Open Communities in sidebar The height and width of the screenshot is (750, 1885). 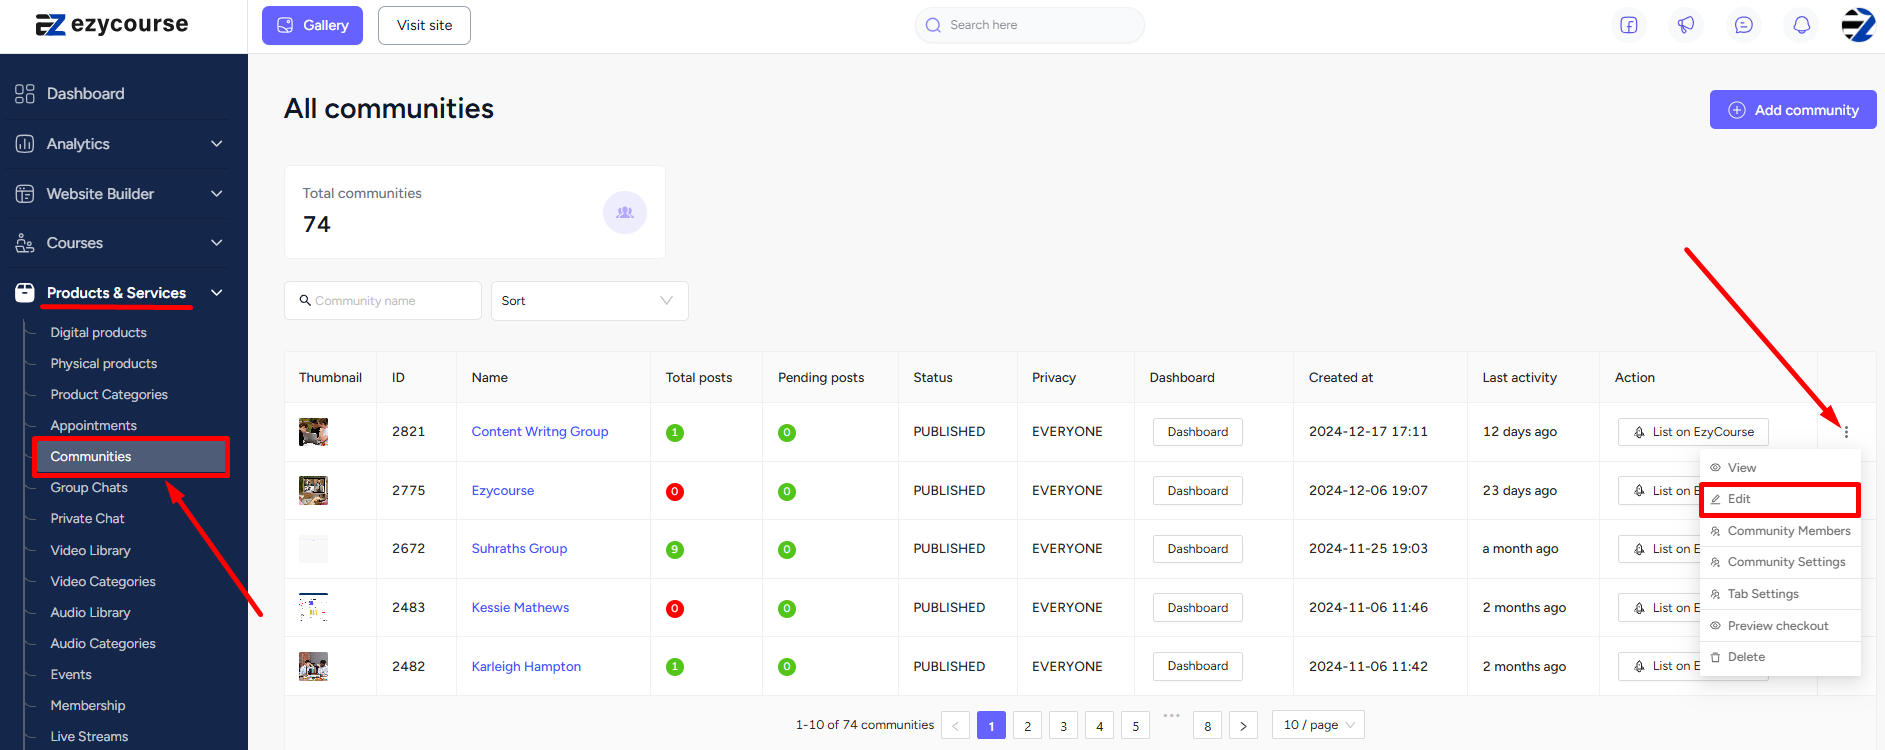click(x=131, y=457)
